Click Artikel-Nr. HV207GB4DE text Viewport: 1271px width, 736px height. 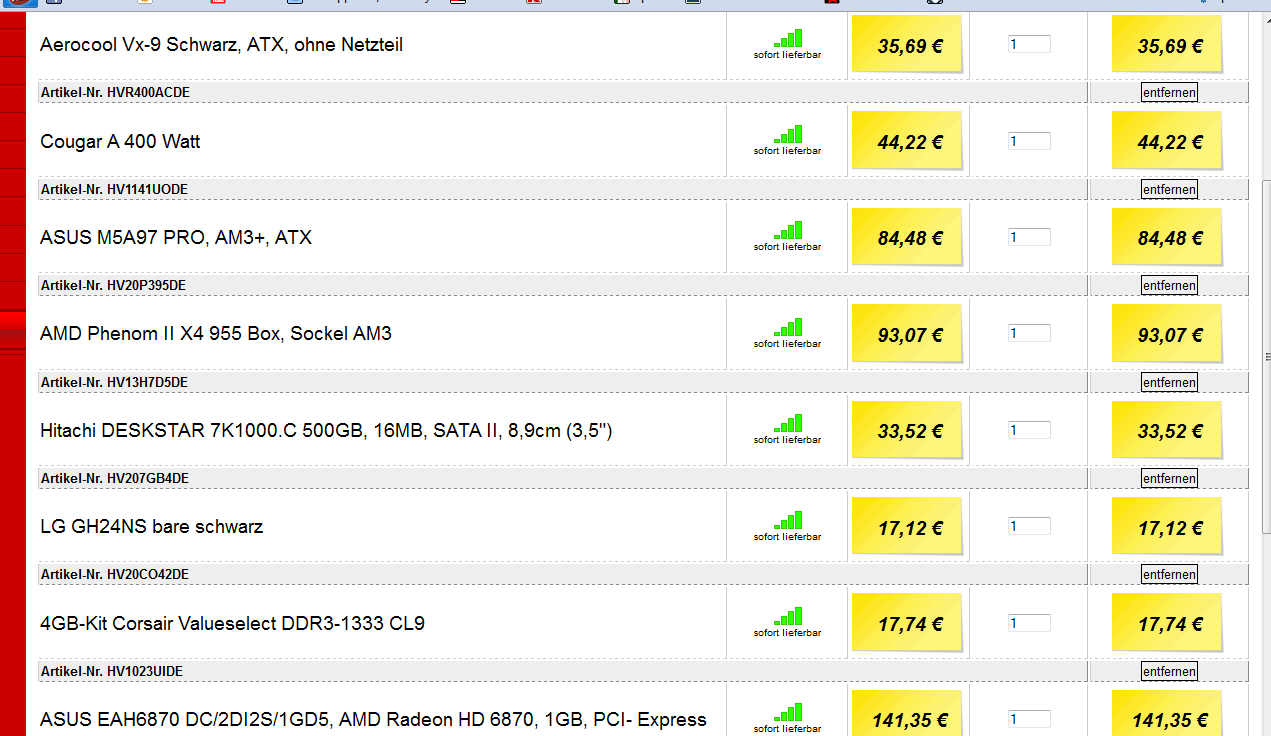pos(114,478)
